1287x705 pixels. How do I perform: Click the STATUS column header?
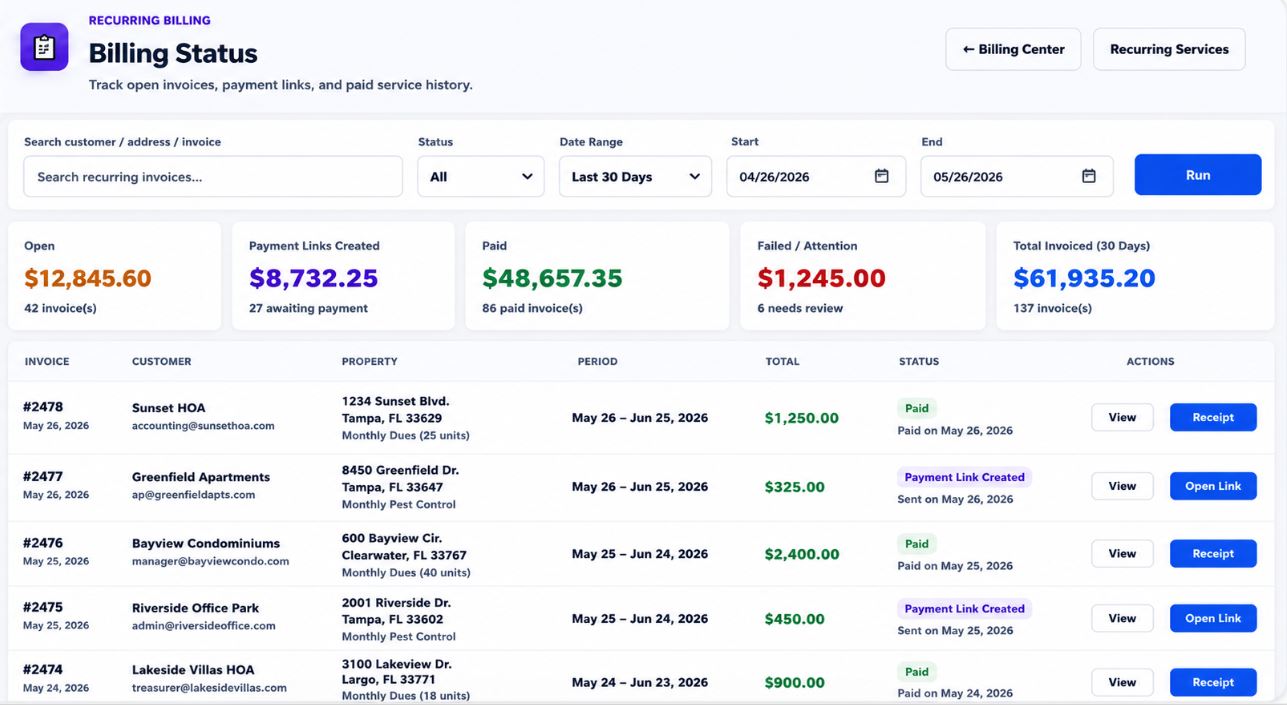919,362
